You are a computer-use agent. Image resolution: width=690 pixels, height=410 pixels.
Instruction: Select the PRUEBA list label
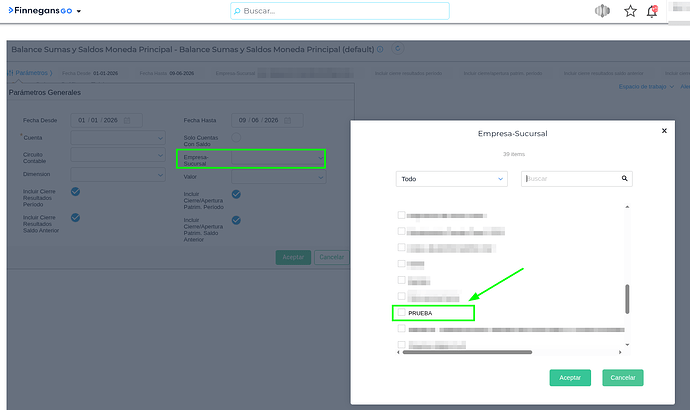pos(420,313)
